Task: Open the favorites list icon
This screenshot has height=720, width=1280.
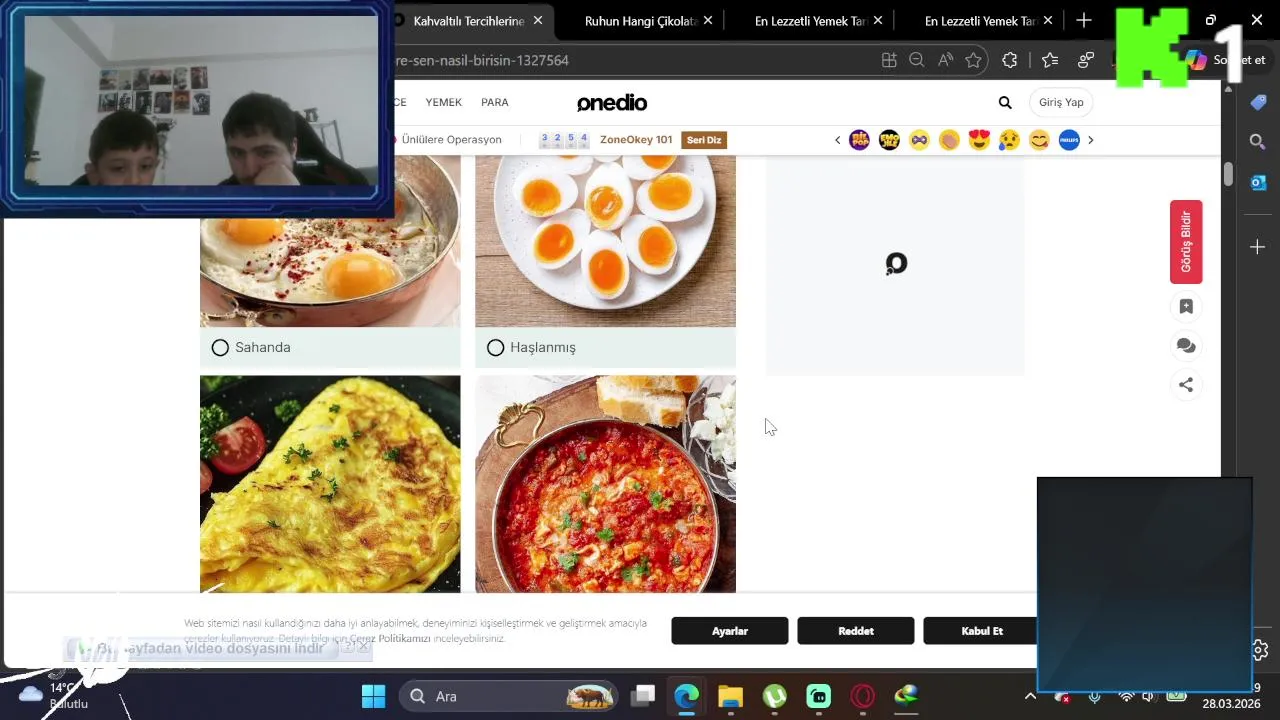Action: [1050, 60]
